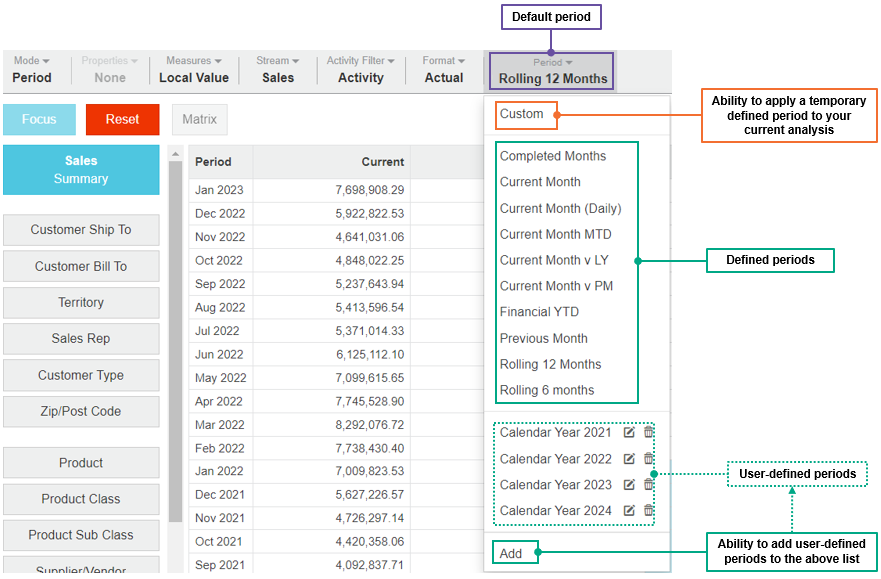Open the Activity Filter dropdown
This screenshot has width=881, height=579.
point(361,70)
